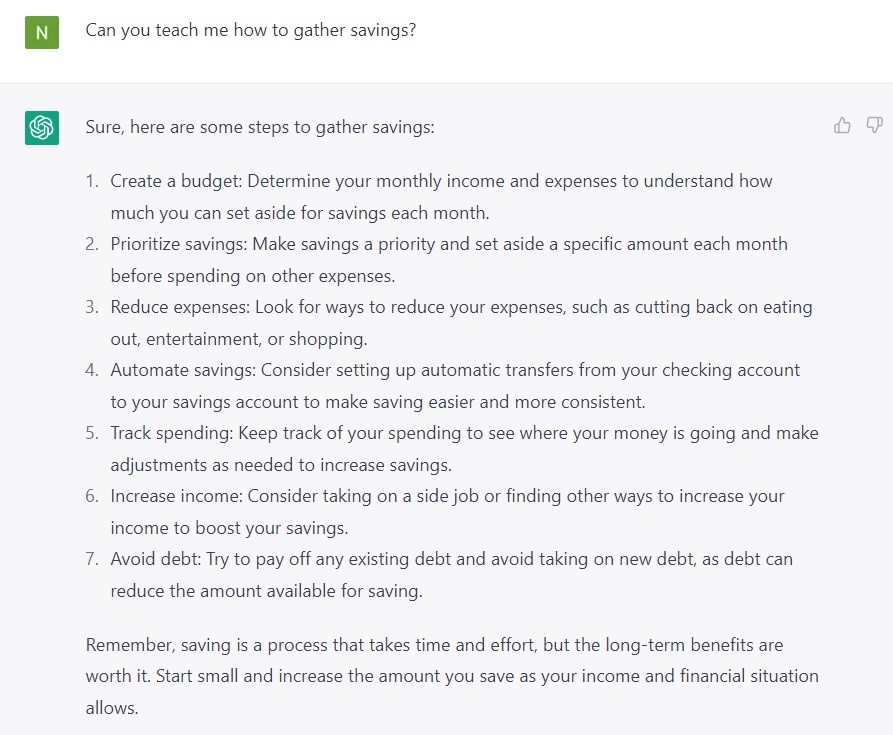Click the thumbs up icon on the response
This screenshot has height=735, width=893.
(842, 125)
